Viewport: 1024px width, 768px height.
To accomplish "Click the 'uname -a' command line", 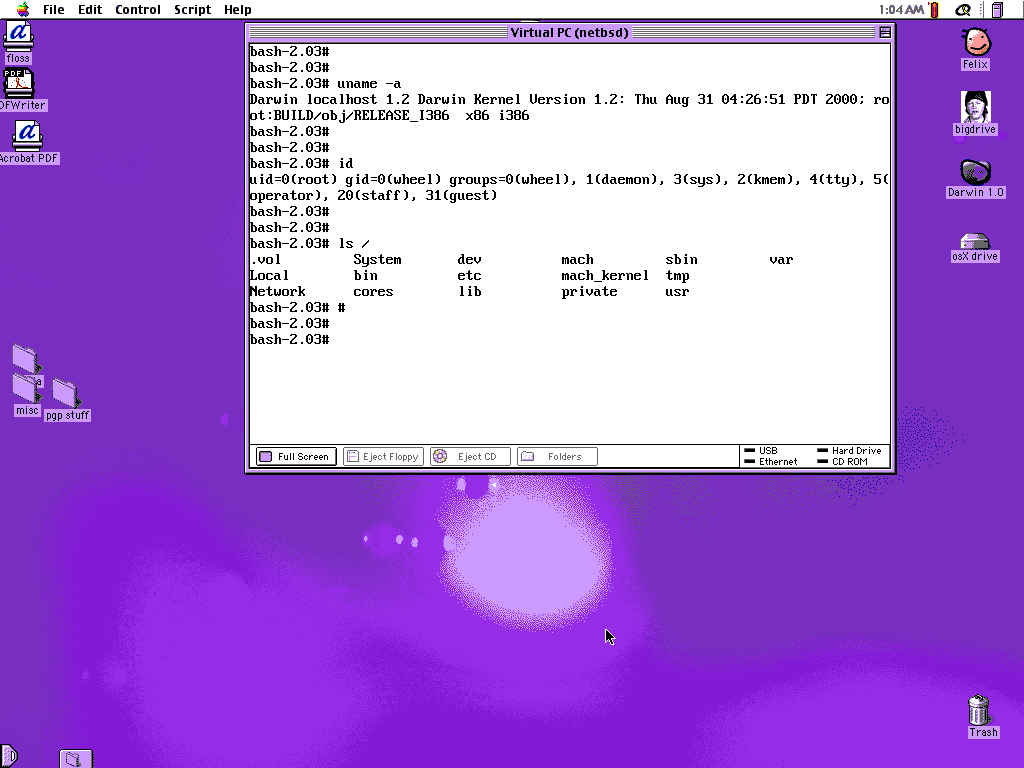I will 325,84.
